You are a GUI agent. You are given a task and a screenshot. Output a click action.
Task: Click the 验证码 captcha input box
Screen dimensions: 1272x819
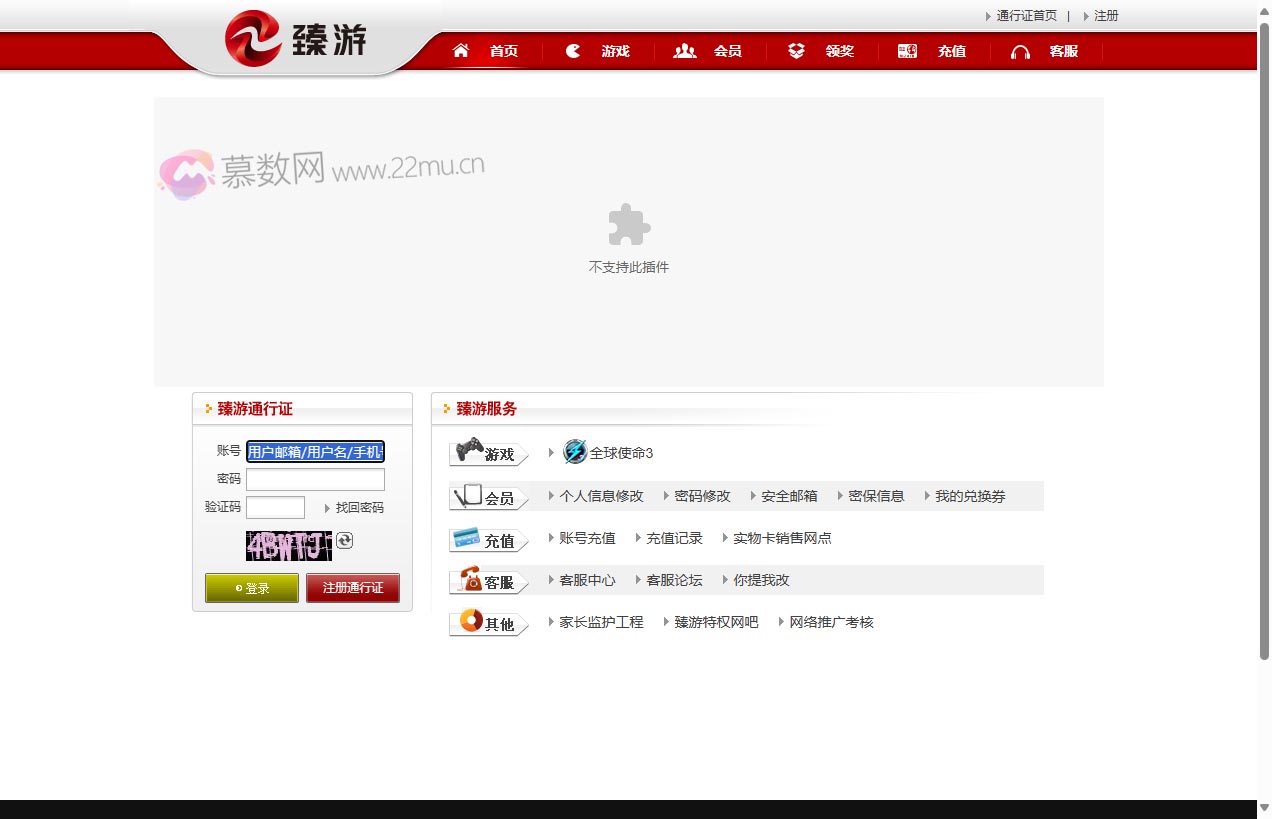275,507
